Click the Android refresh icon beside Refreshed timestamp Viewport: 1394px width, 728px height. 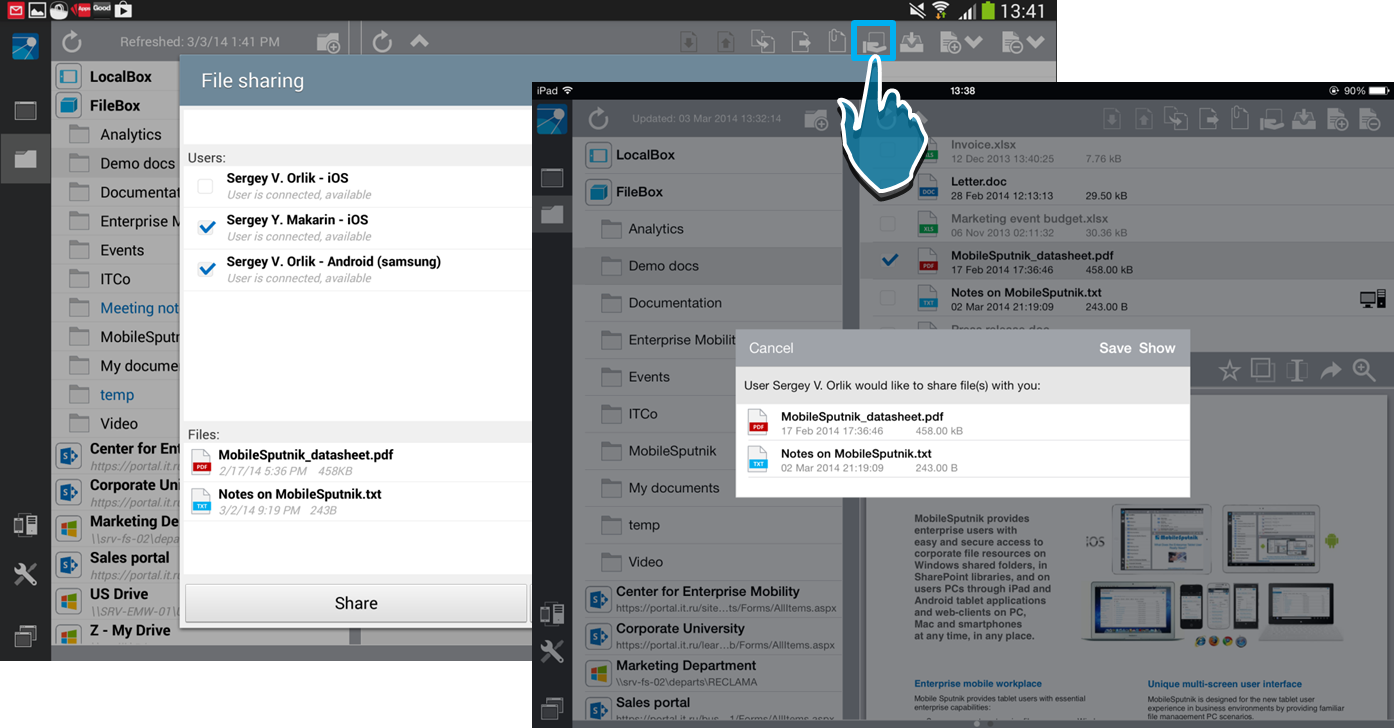(x=71, y=42)
